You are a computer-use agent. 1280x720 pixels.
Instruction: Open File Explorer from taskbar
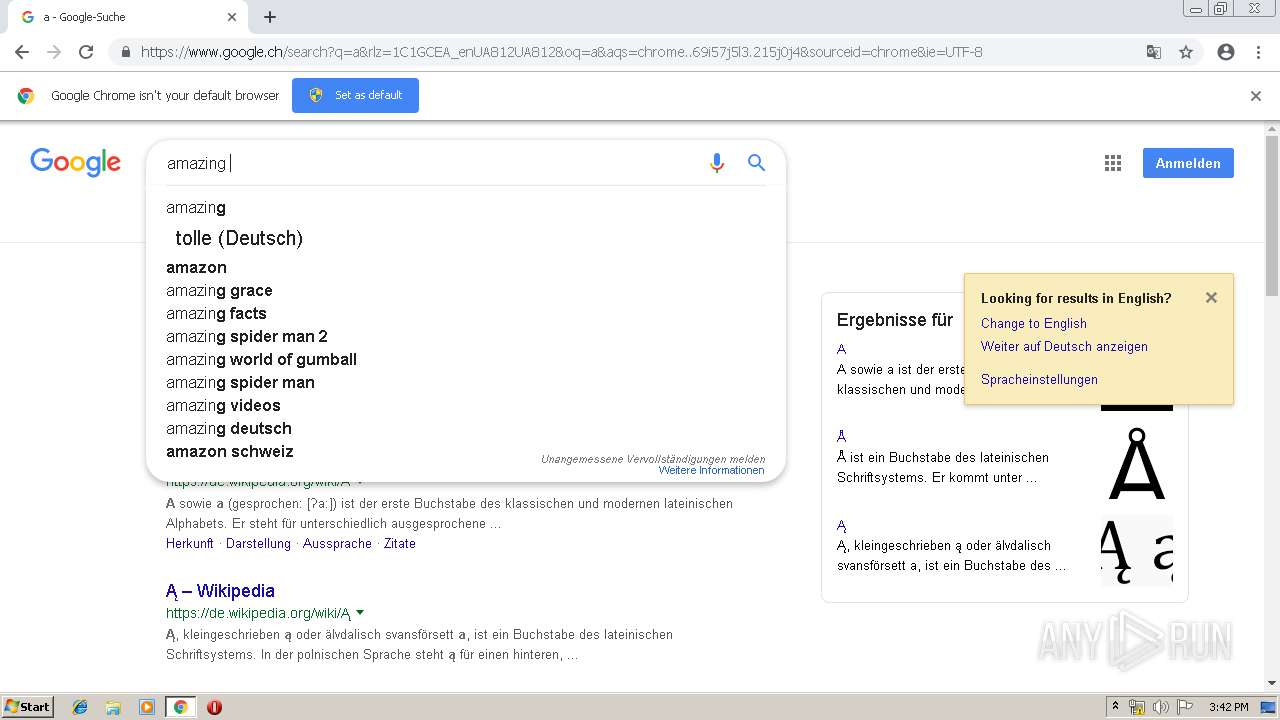click(113, 707)
